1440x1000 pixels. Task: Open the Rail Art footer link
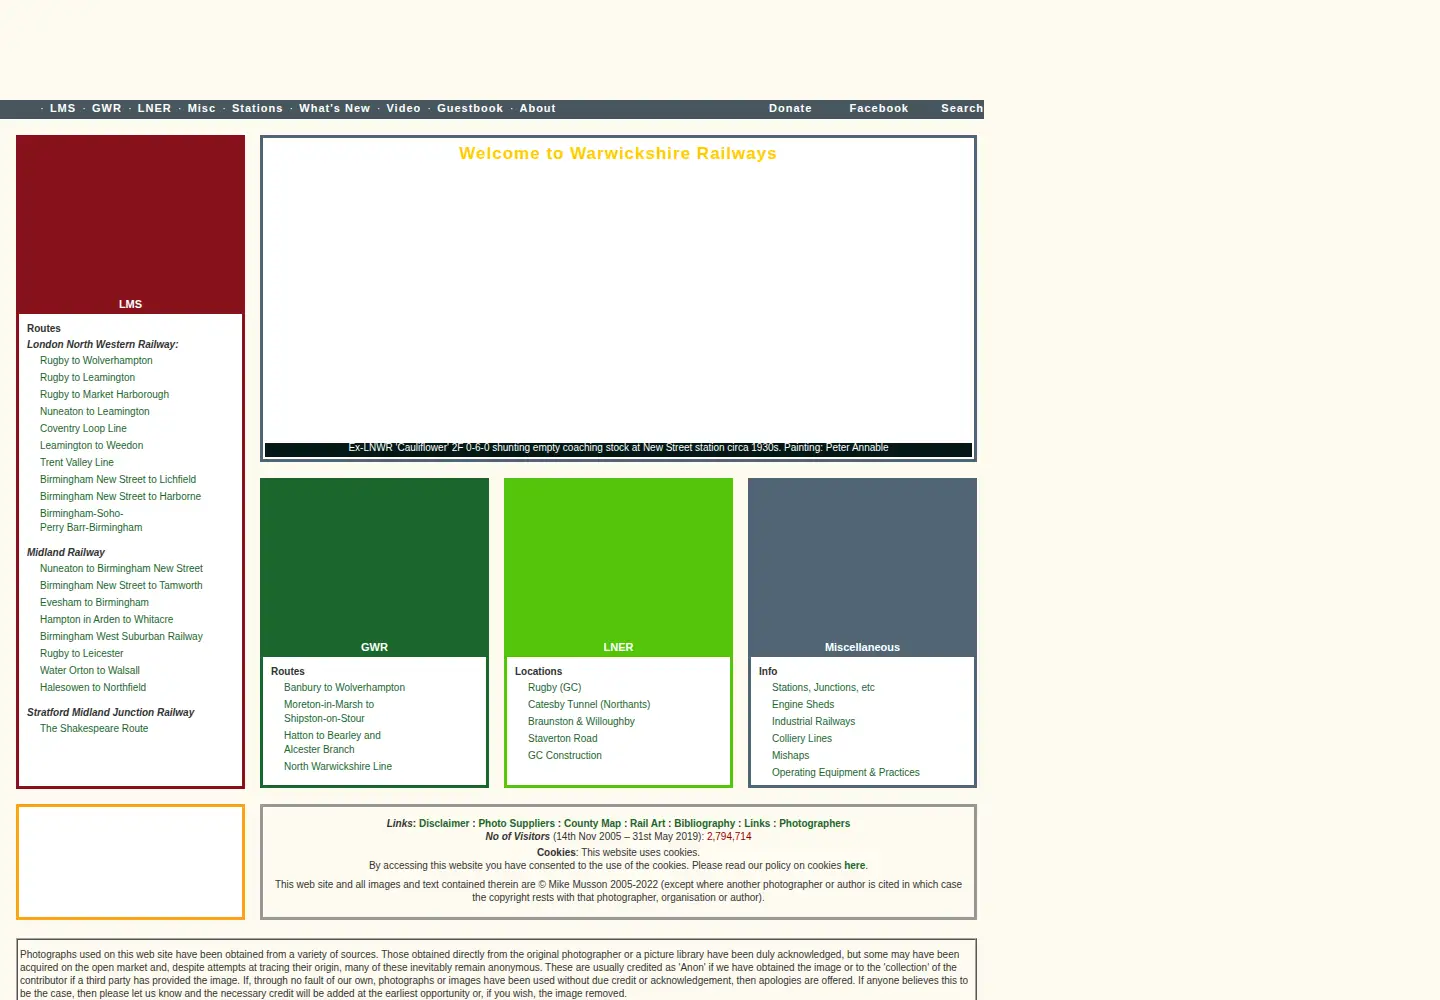pyautogui.click(x=648, y=824)
